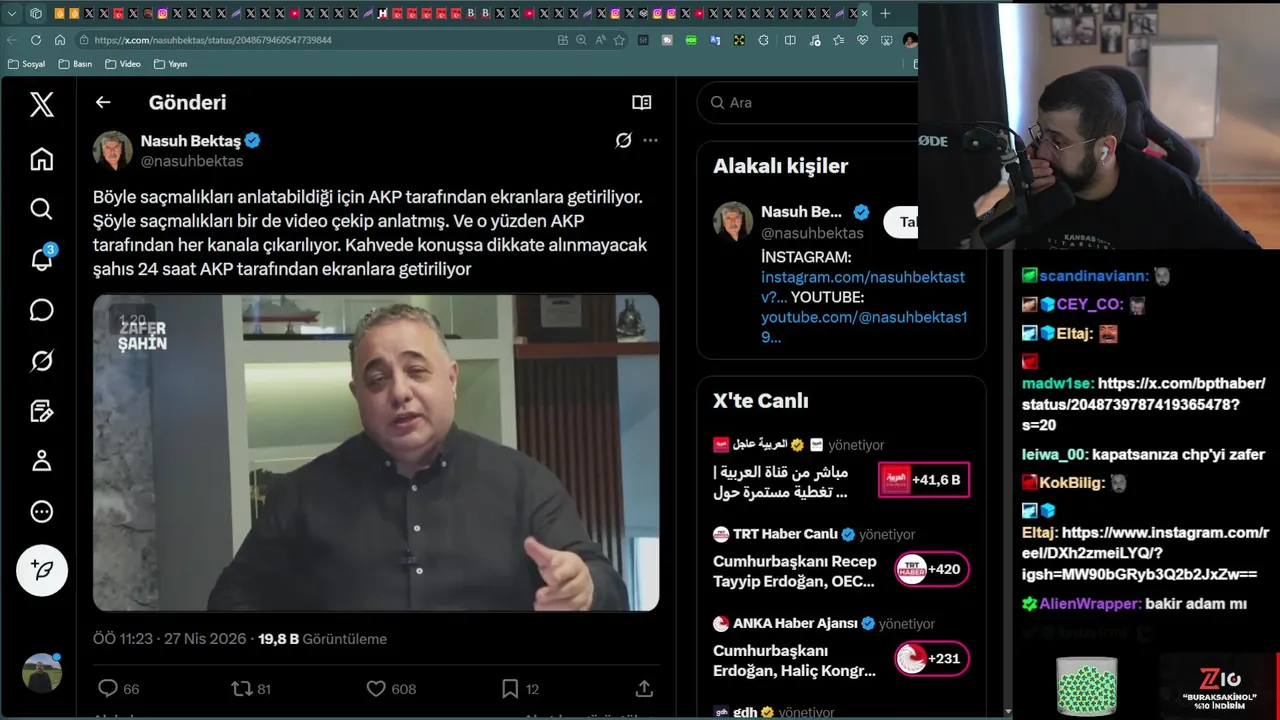Go back with the Gönderi arrow
Viewport: 1280px width, 720px height.
point(103,102)
